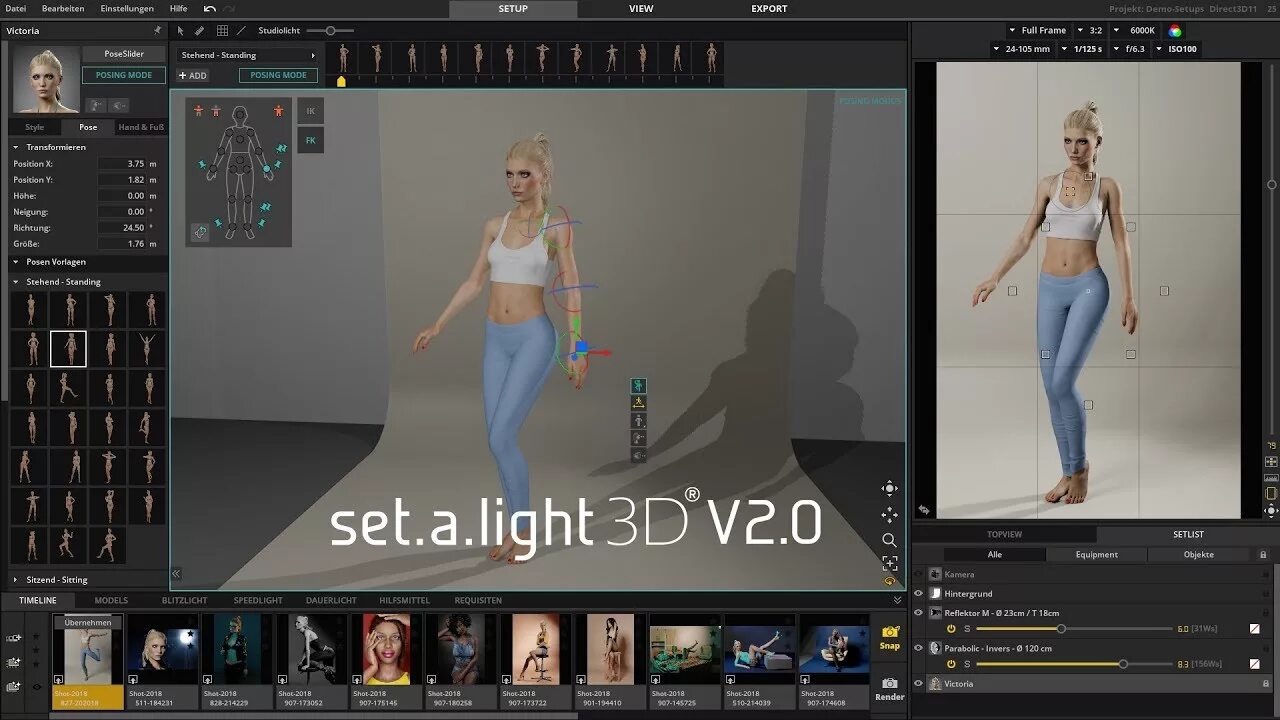This screenshot has width=1280, height=720.
Task: Open the Datei menu
Action: click(x=16, y=9)
